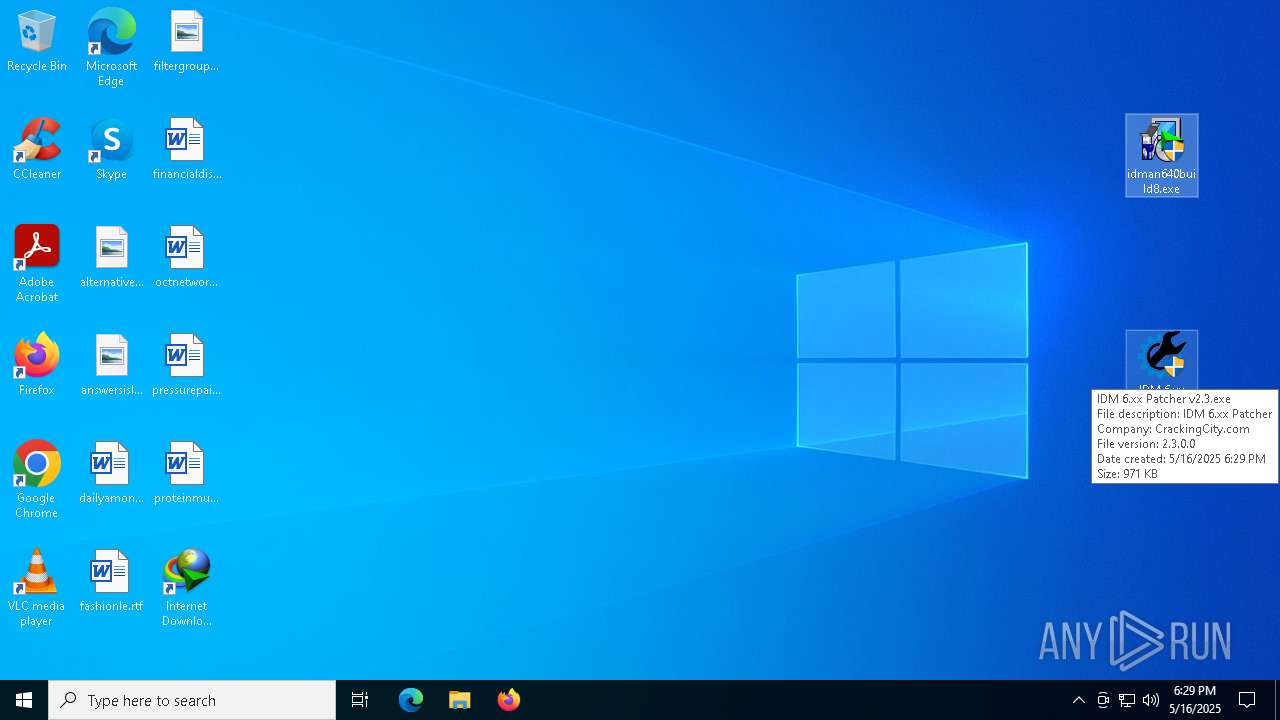The height and width of the screenshot is (720, 1280).
Task: Select proteinmu Word document
Action: point(186,473)
